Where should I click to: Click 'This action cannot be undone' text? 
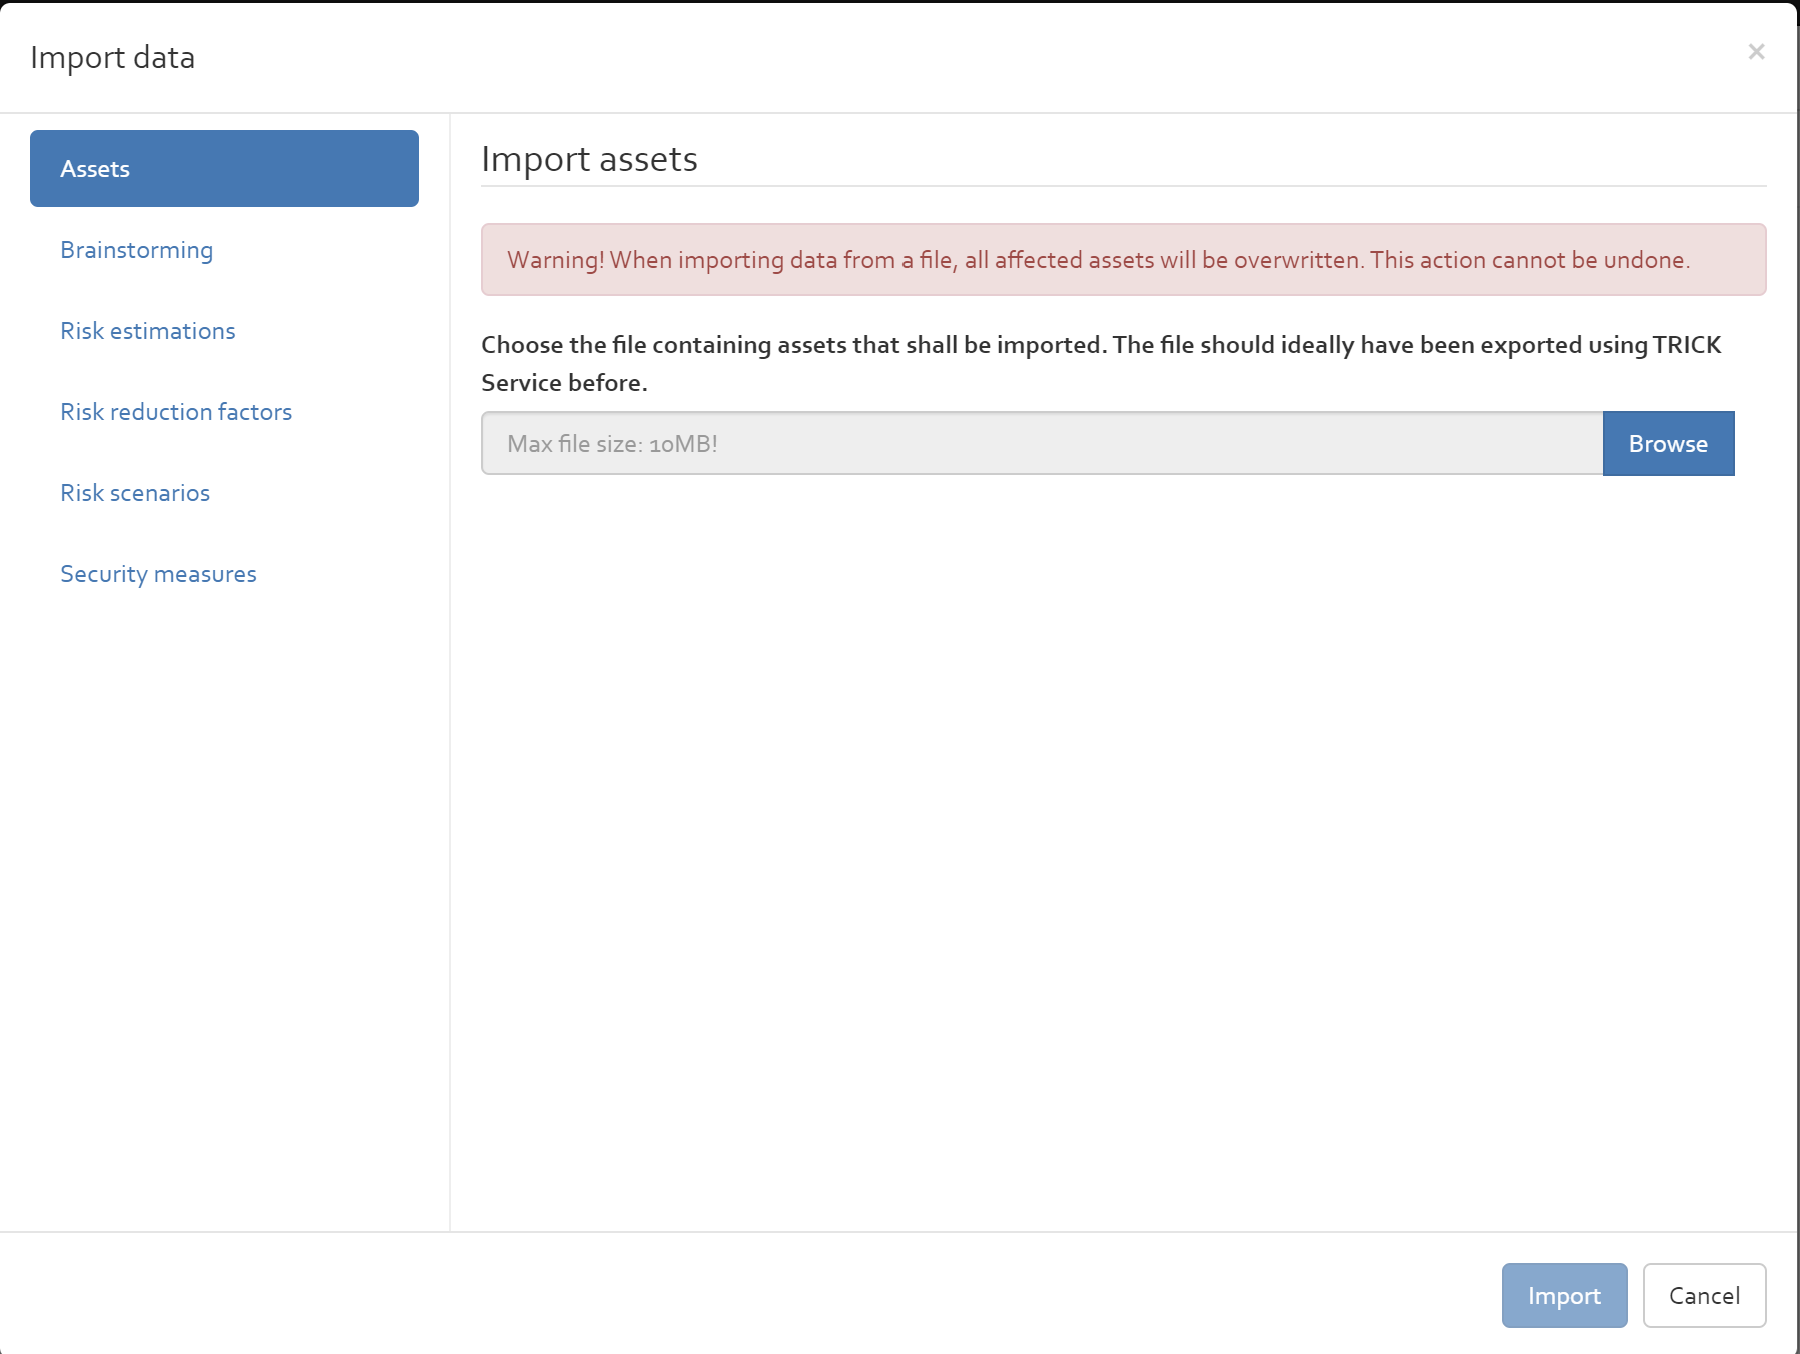[x=1530, y=260]
